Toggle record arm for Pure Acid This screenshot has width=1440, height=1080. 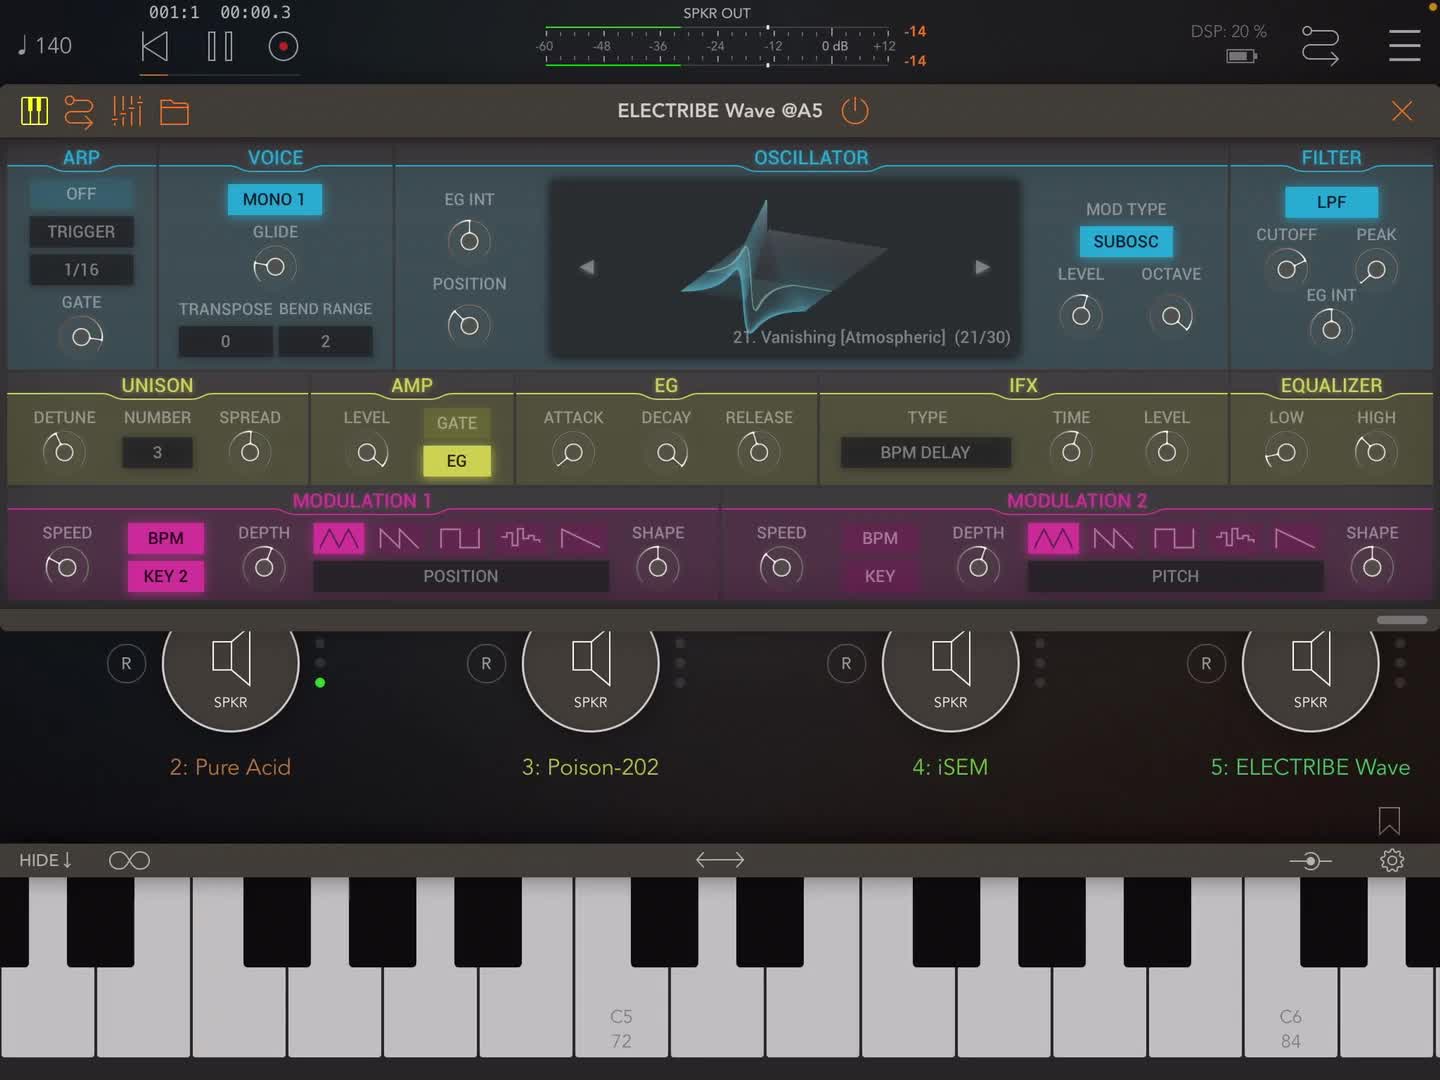(126, 663)
